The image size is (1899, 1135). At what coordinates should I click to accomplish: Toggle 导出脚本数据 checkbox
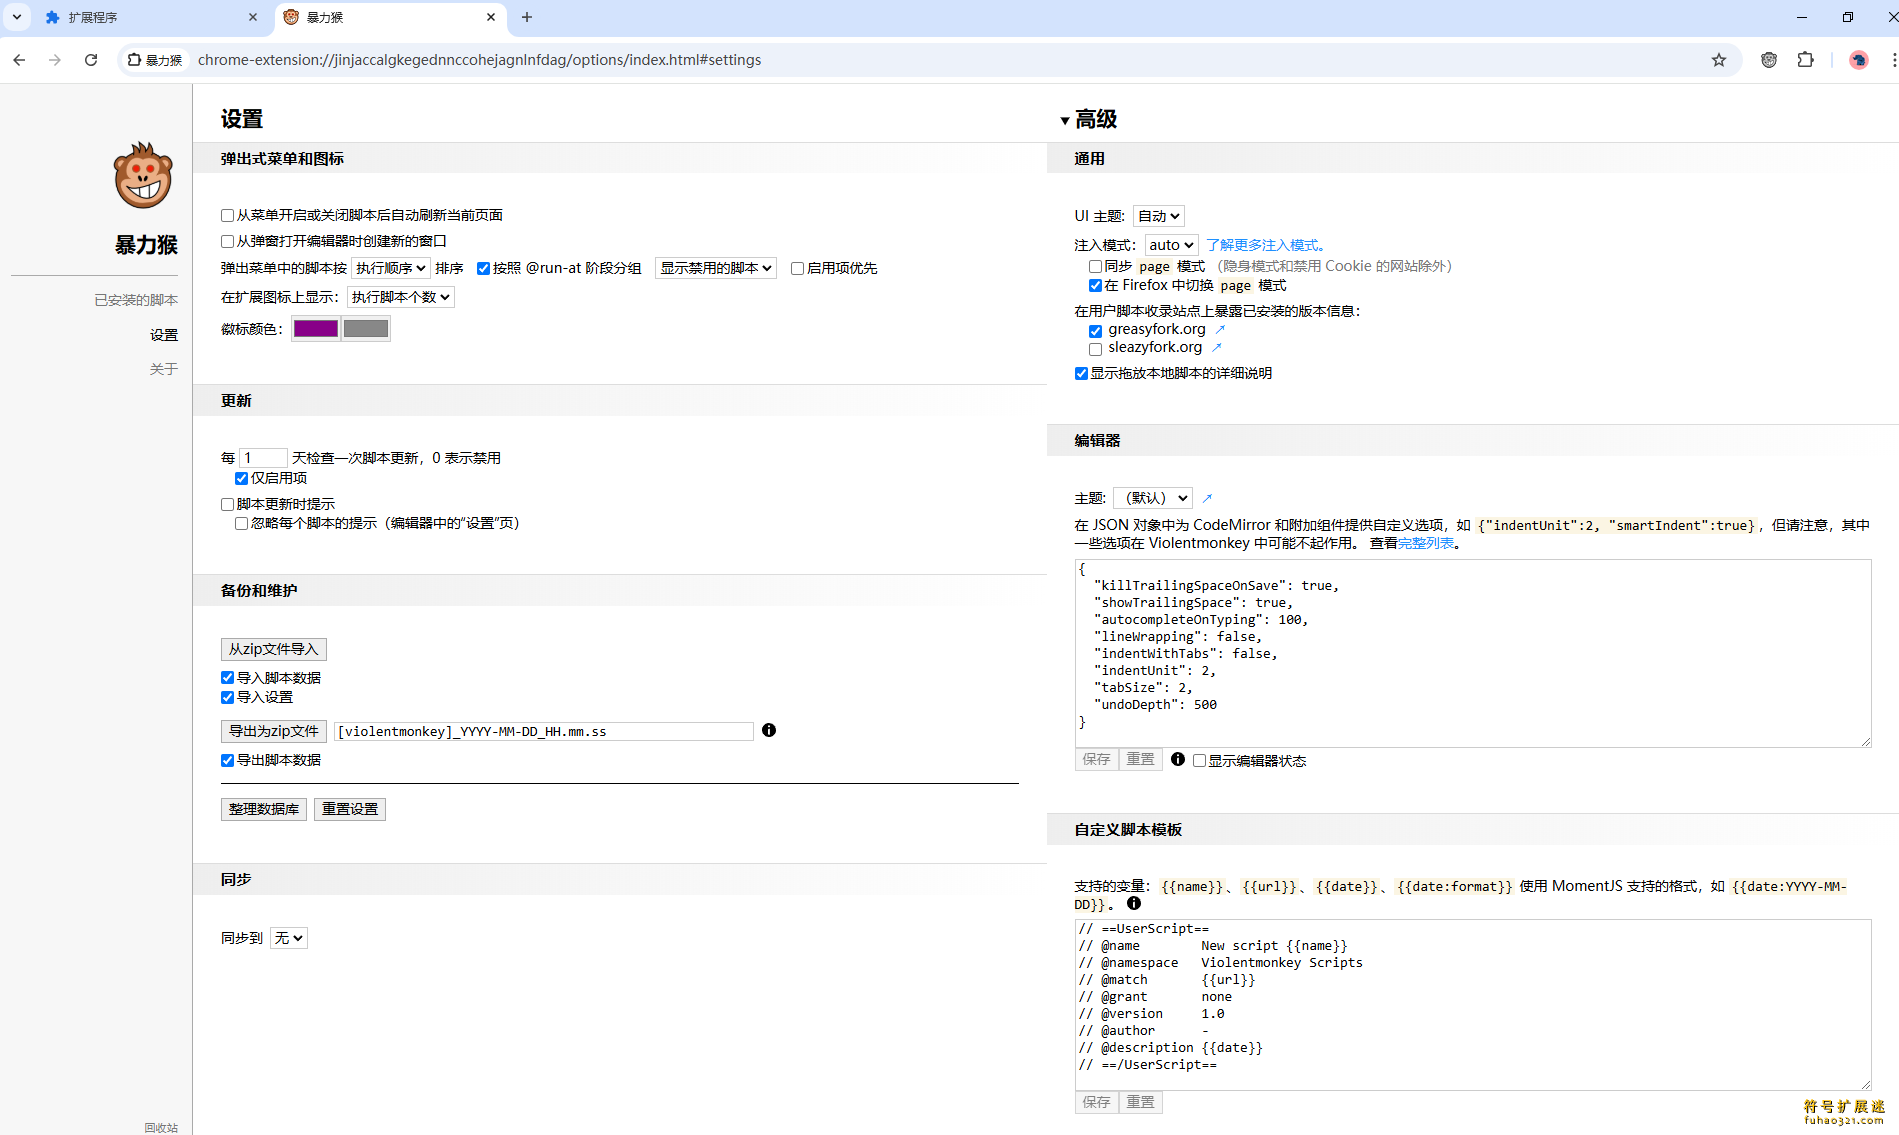[227, 760]
